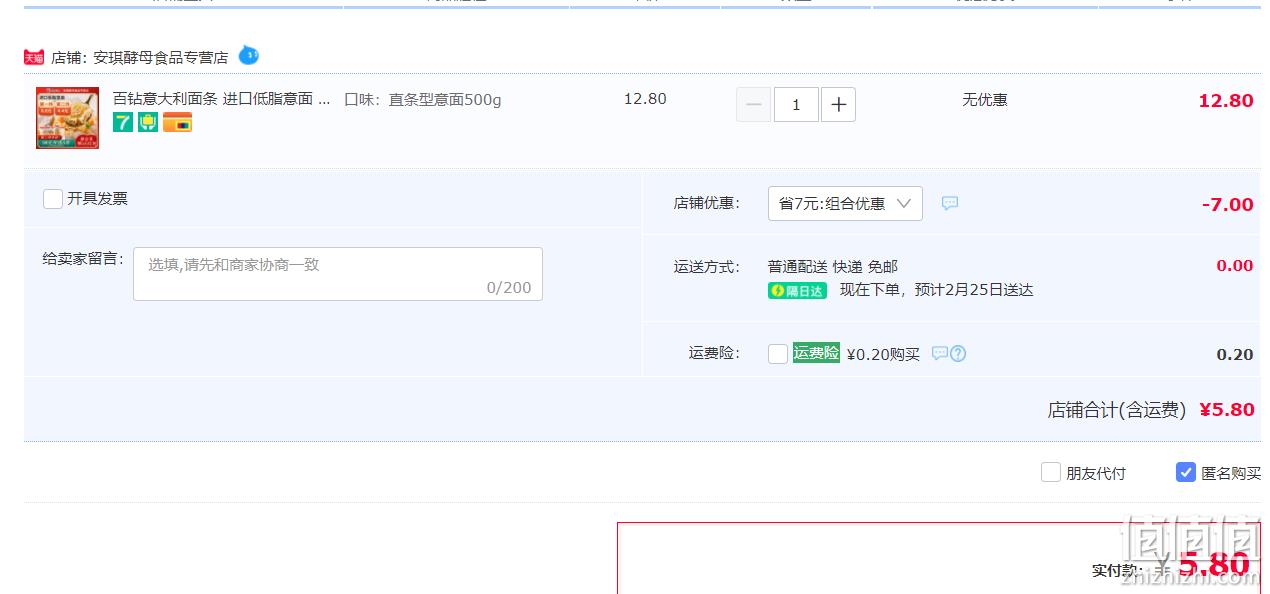The height and width of the screenshot is (594, 1270).
Task: Click the orange credit card payment badge
Action: [x=178, y=123]
